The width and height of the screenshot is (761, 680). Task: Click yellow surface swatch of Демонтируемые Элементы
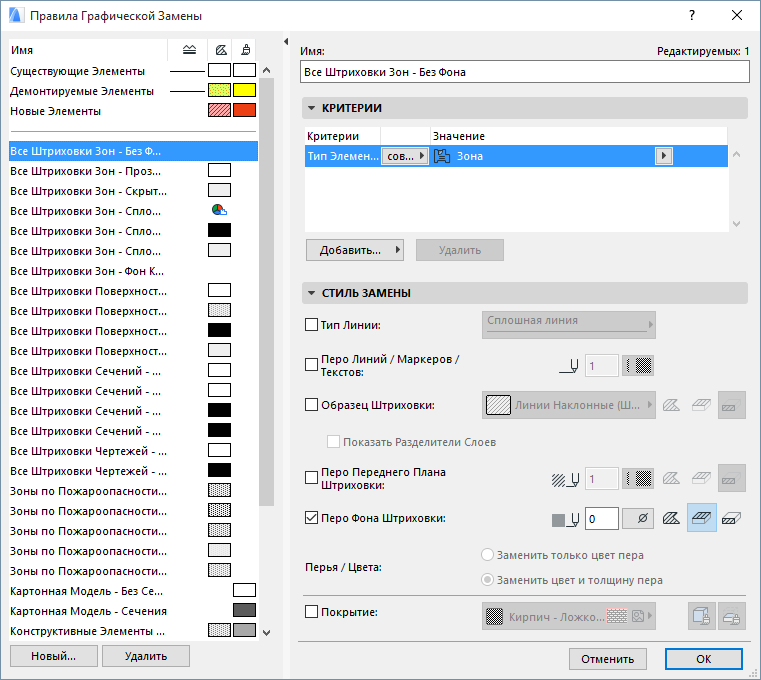coord(244,90)
